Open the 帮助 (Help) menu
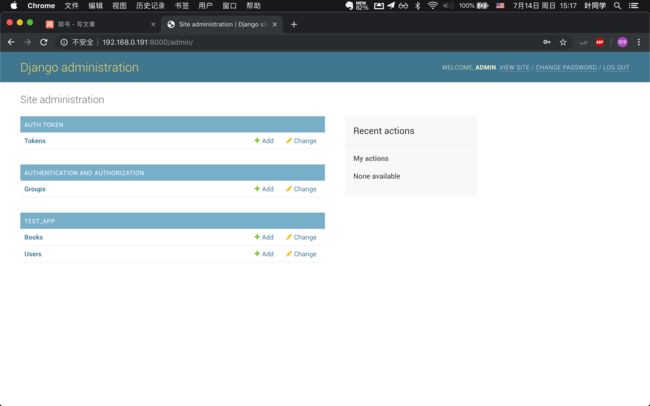This screenshot has height=406, width=650. [x=253, y=6]
